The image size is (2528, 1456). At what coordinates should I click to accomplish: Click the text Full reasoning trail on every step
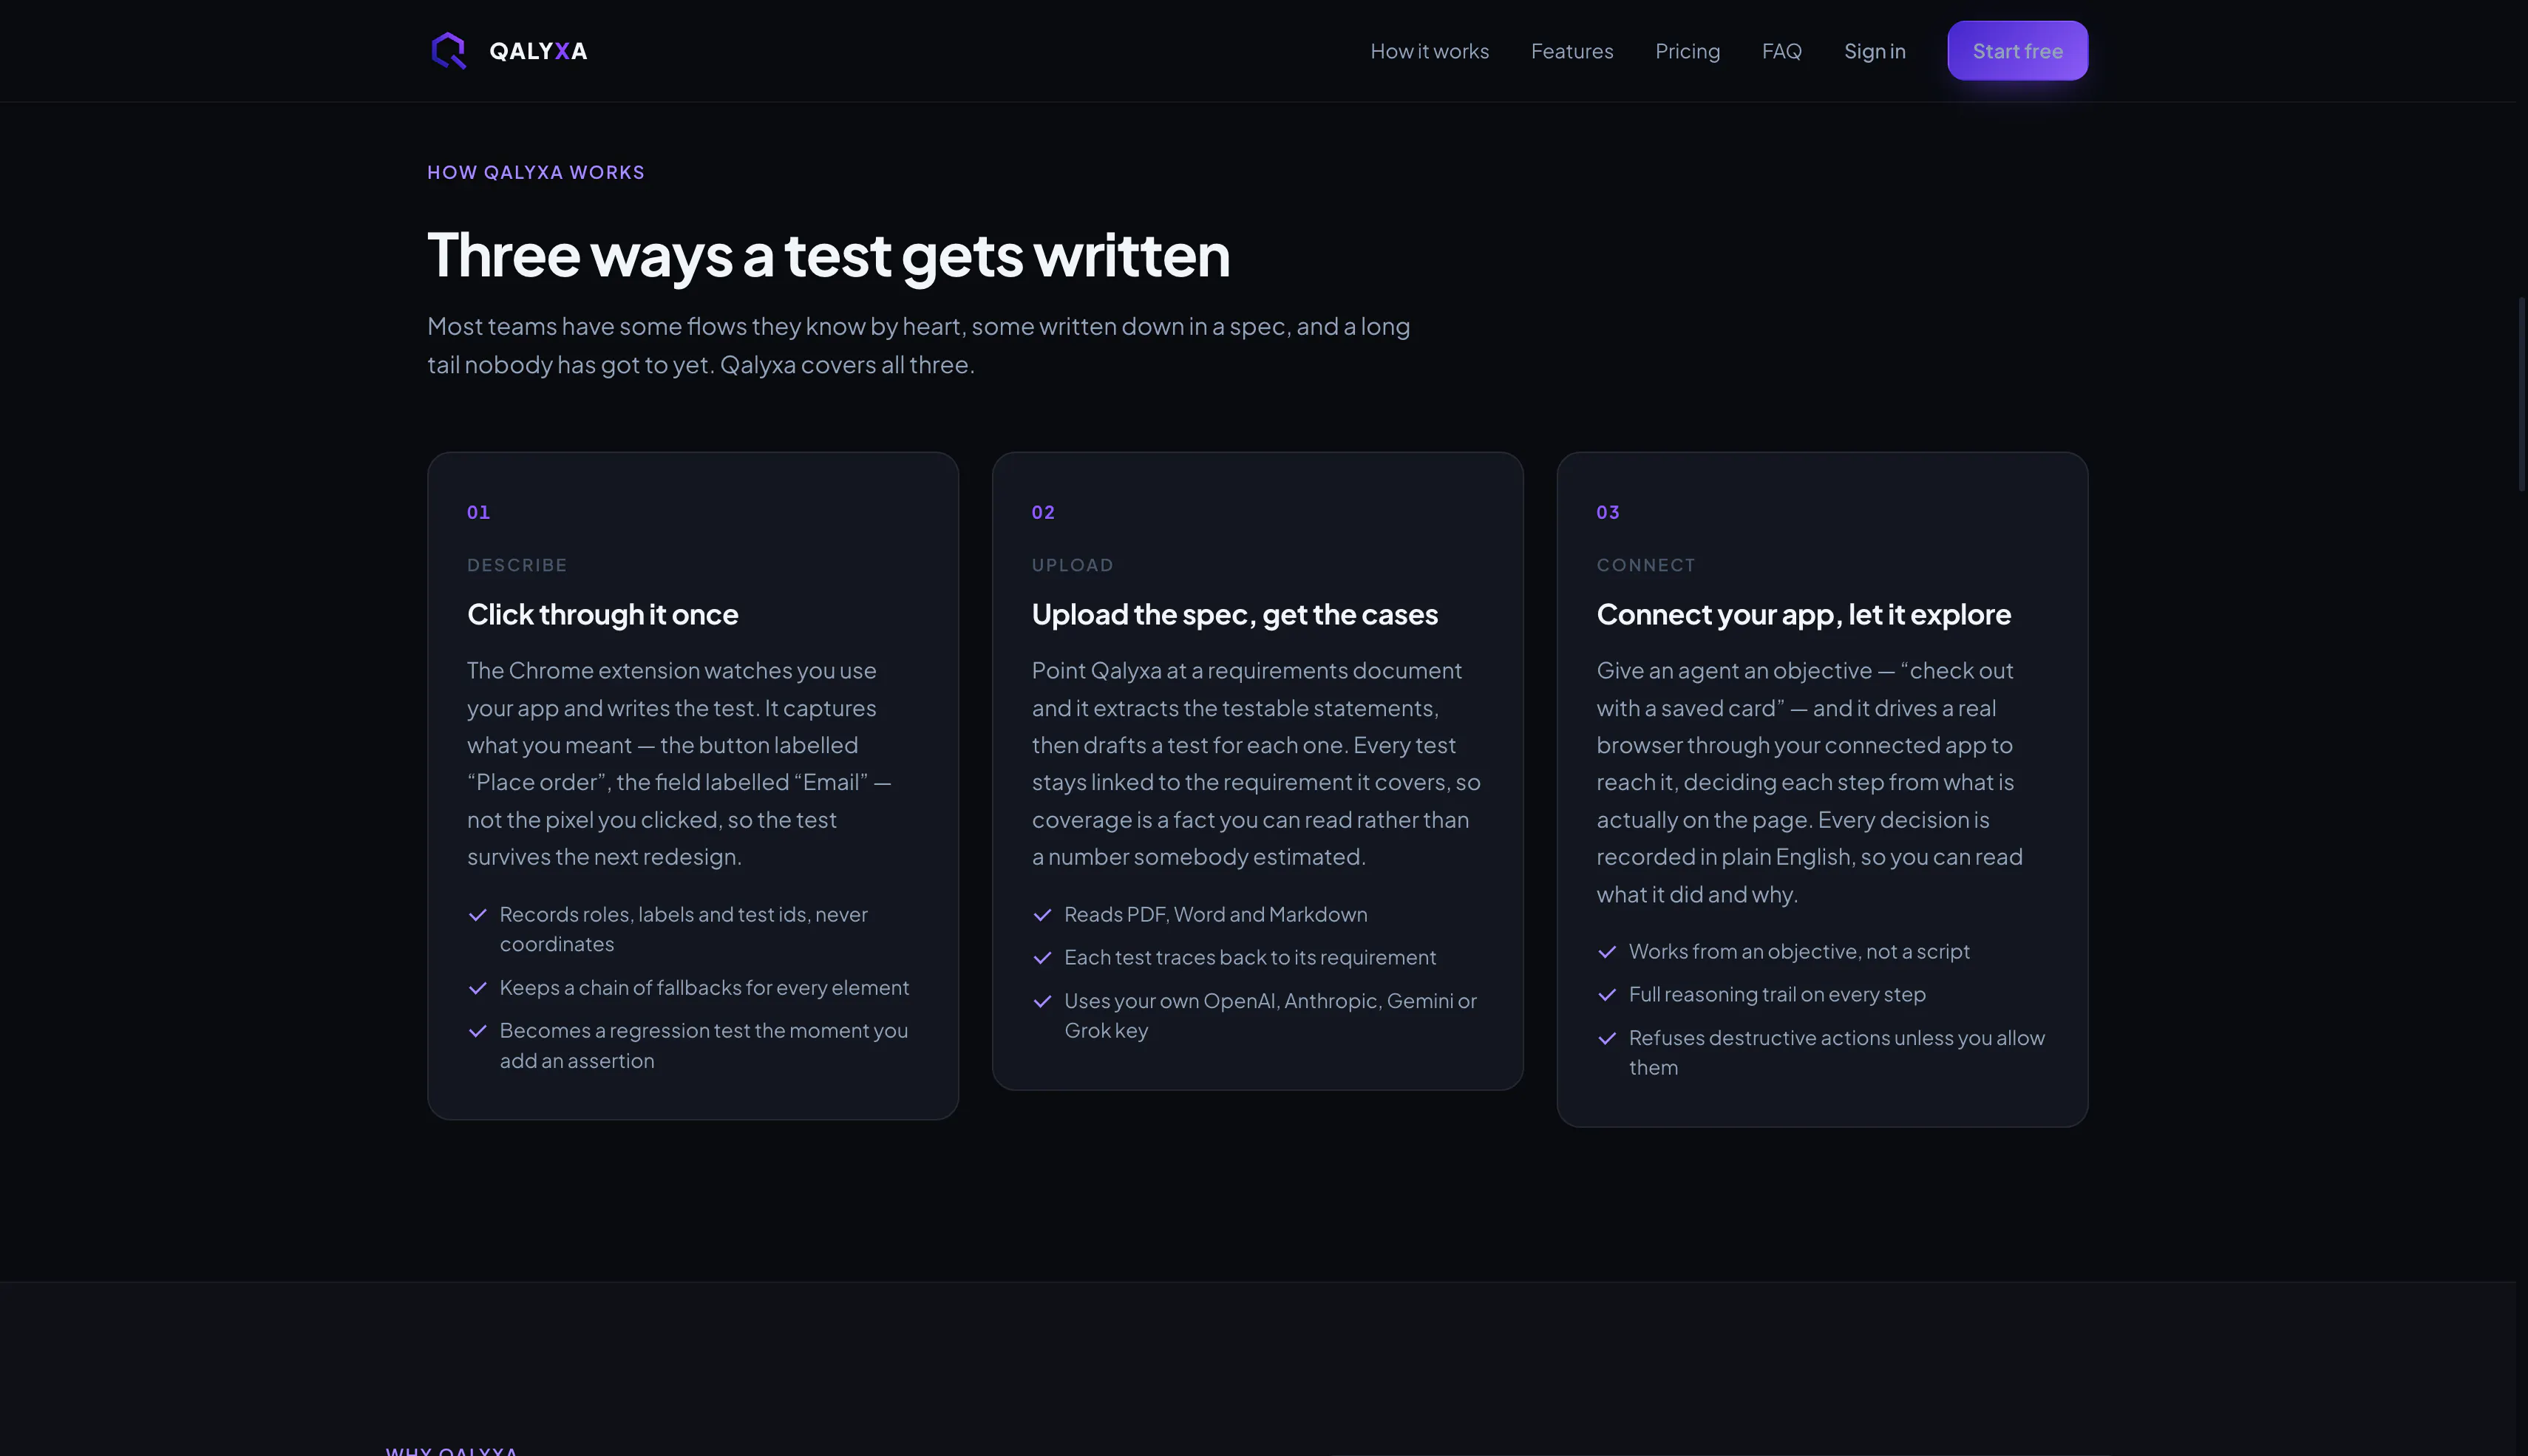(x=1777, y=995)
